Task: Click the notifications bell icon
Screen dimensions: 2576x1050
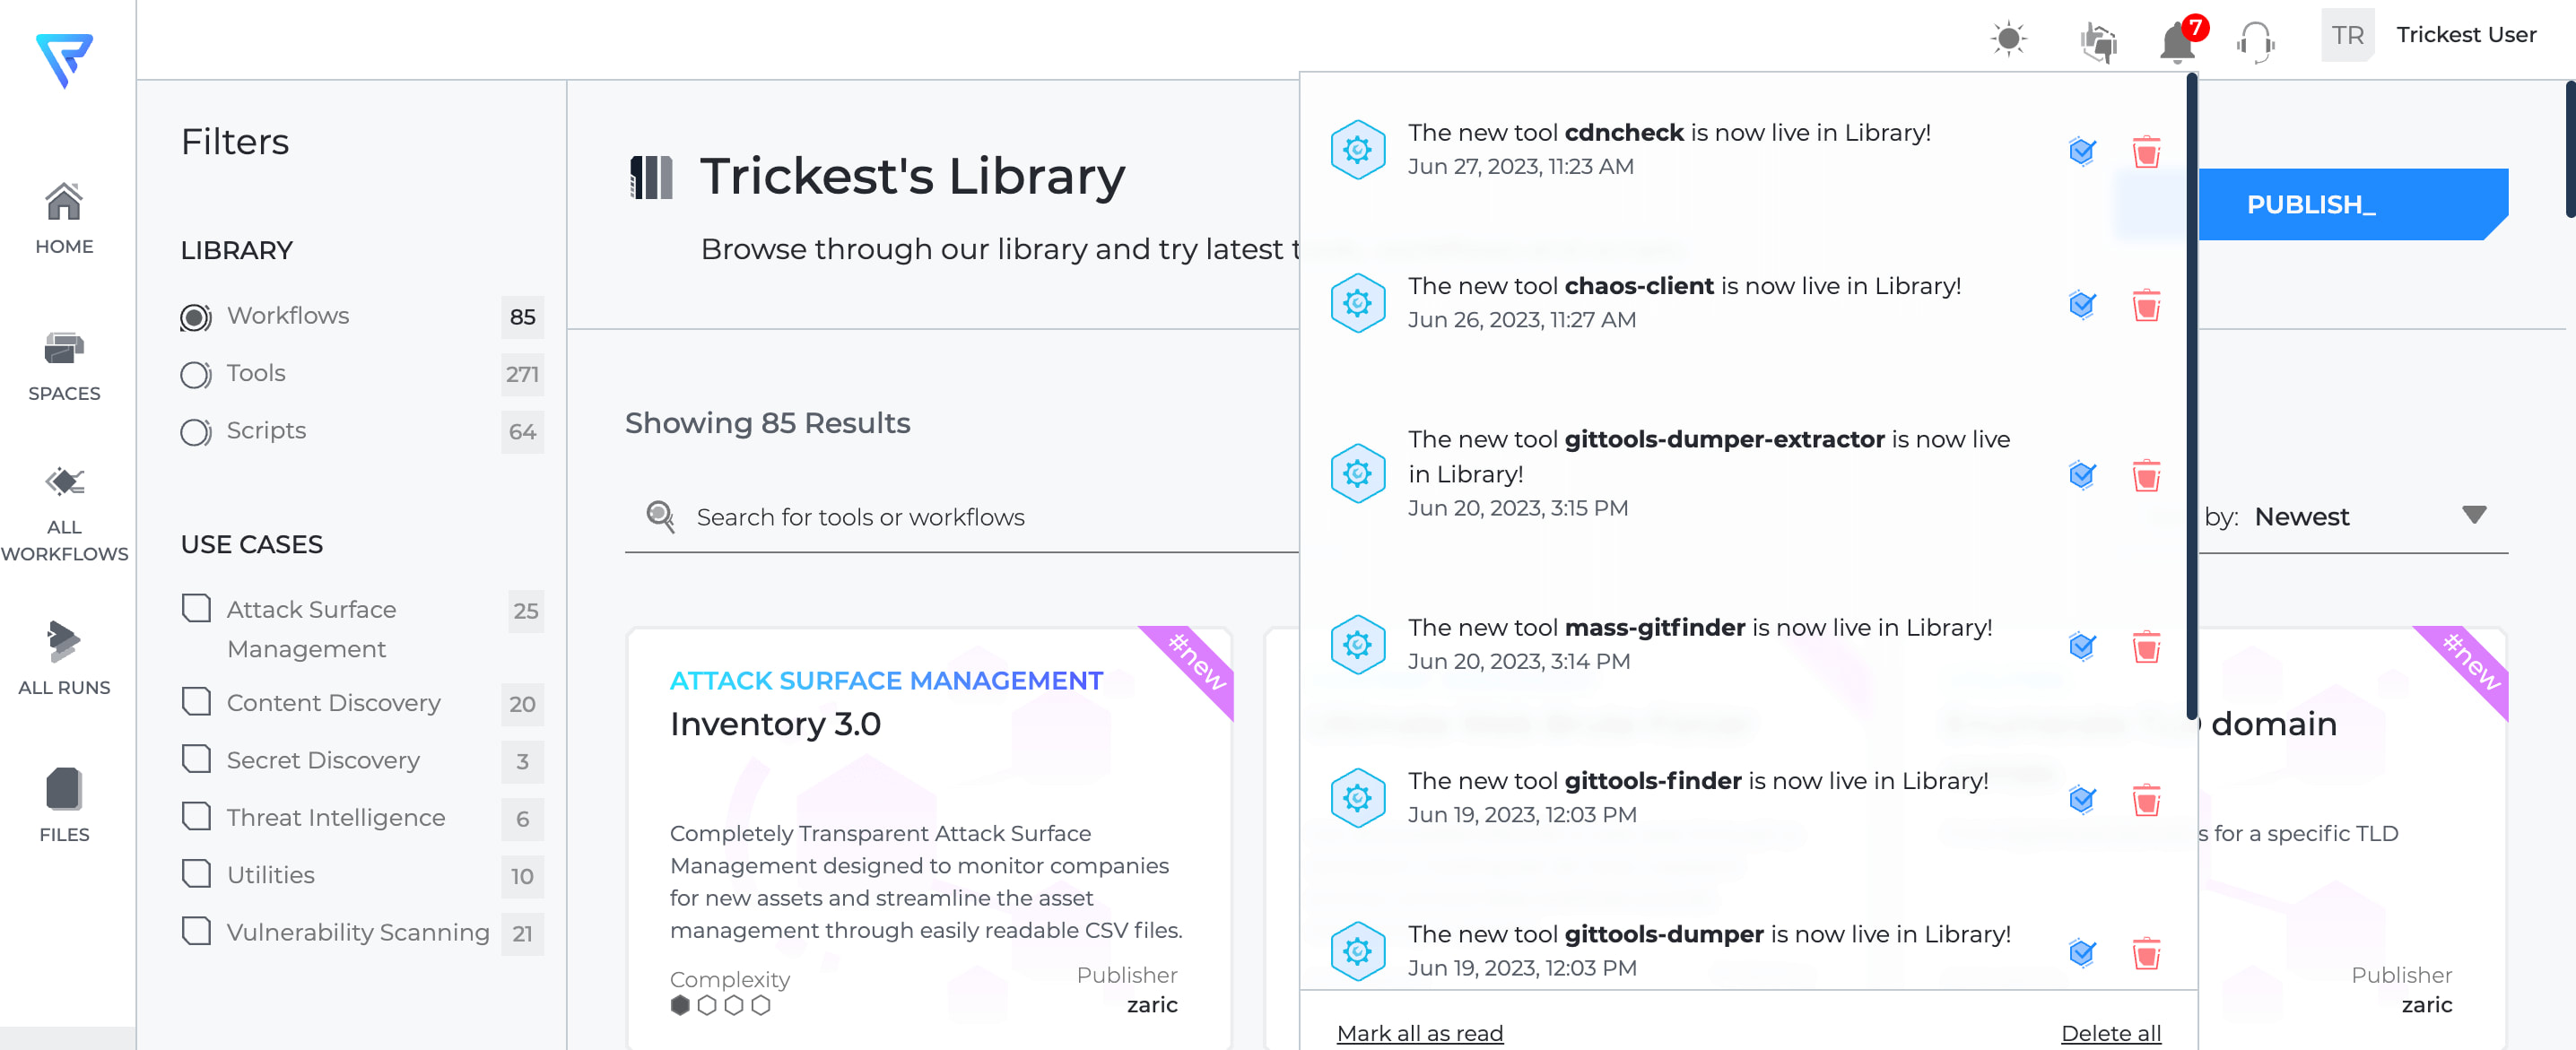Action: pos(2177,43)
